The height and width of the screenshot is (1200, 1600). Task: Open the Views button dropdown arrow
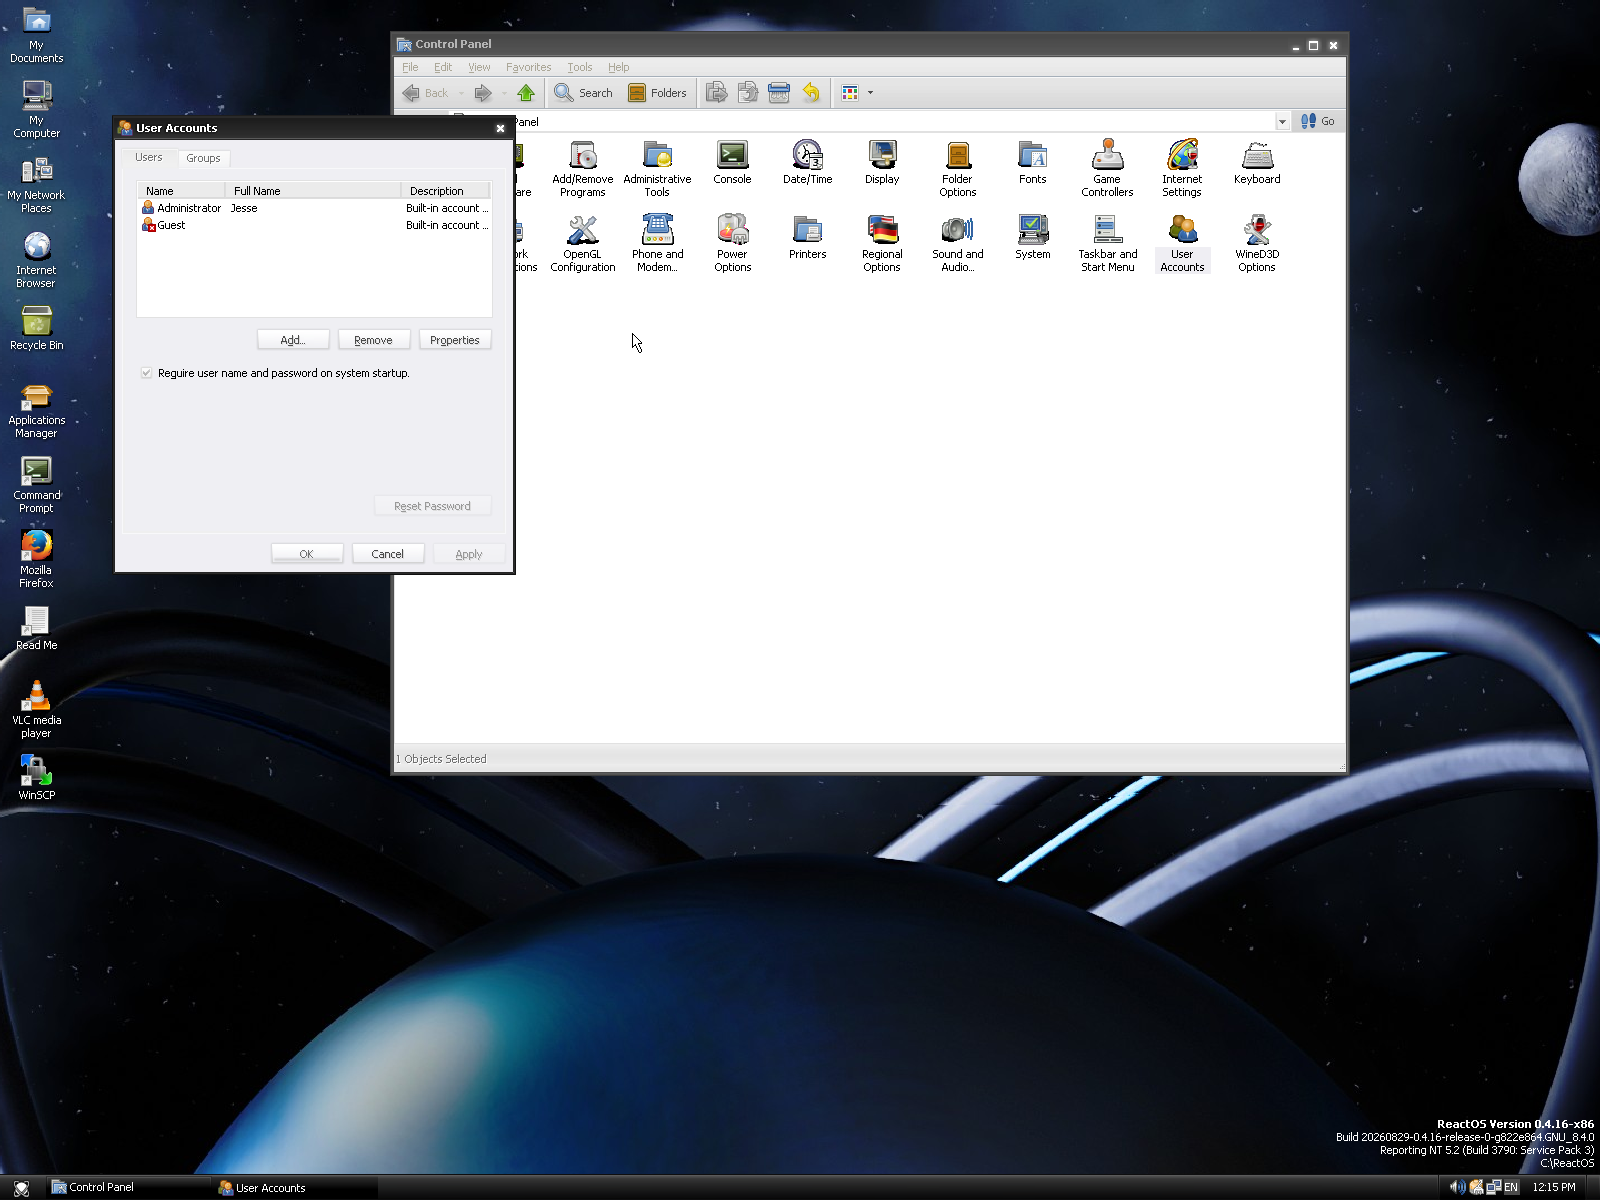(x=870, y=93)
